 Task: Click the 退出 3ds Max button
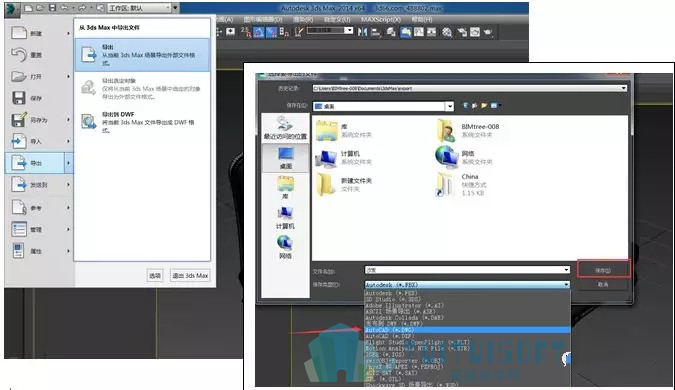coord(190,275)
